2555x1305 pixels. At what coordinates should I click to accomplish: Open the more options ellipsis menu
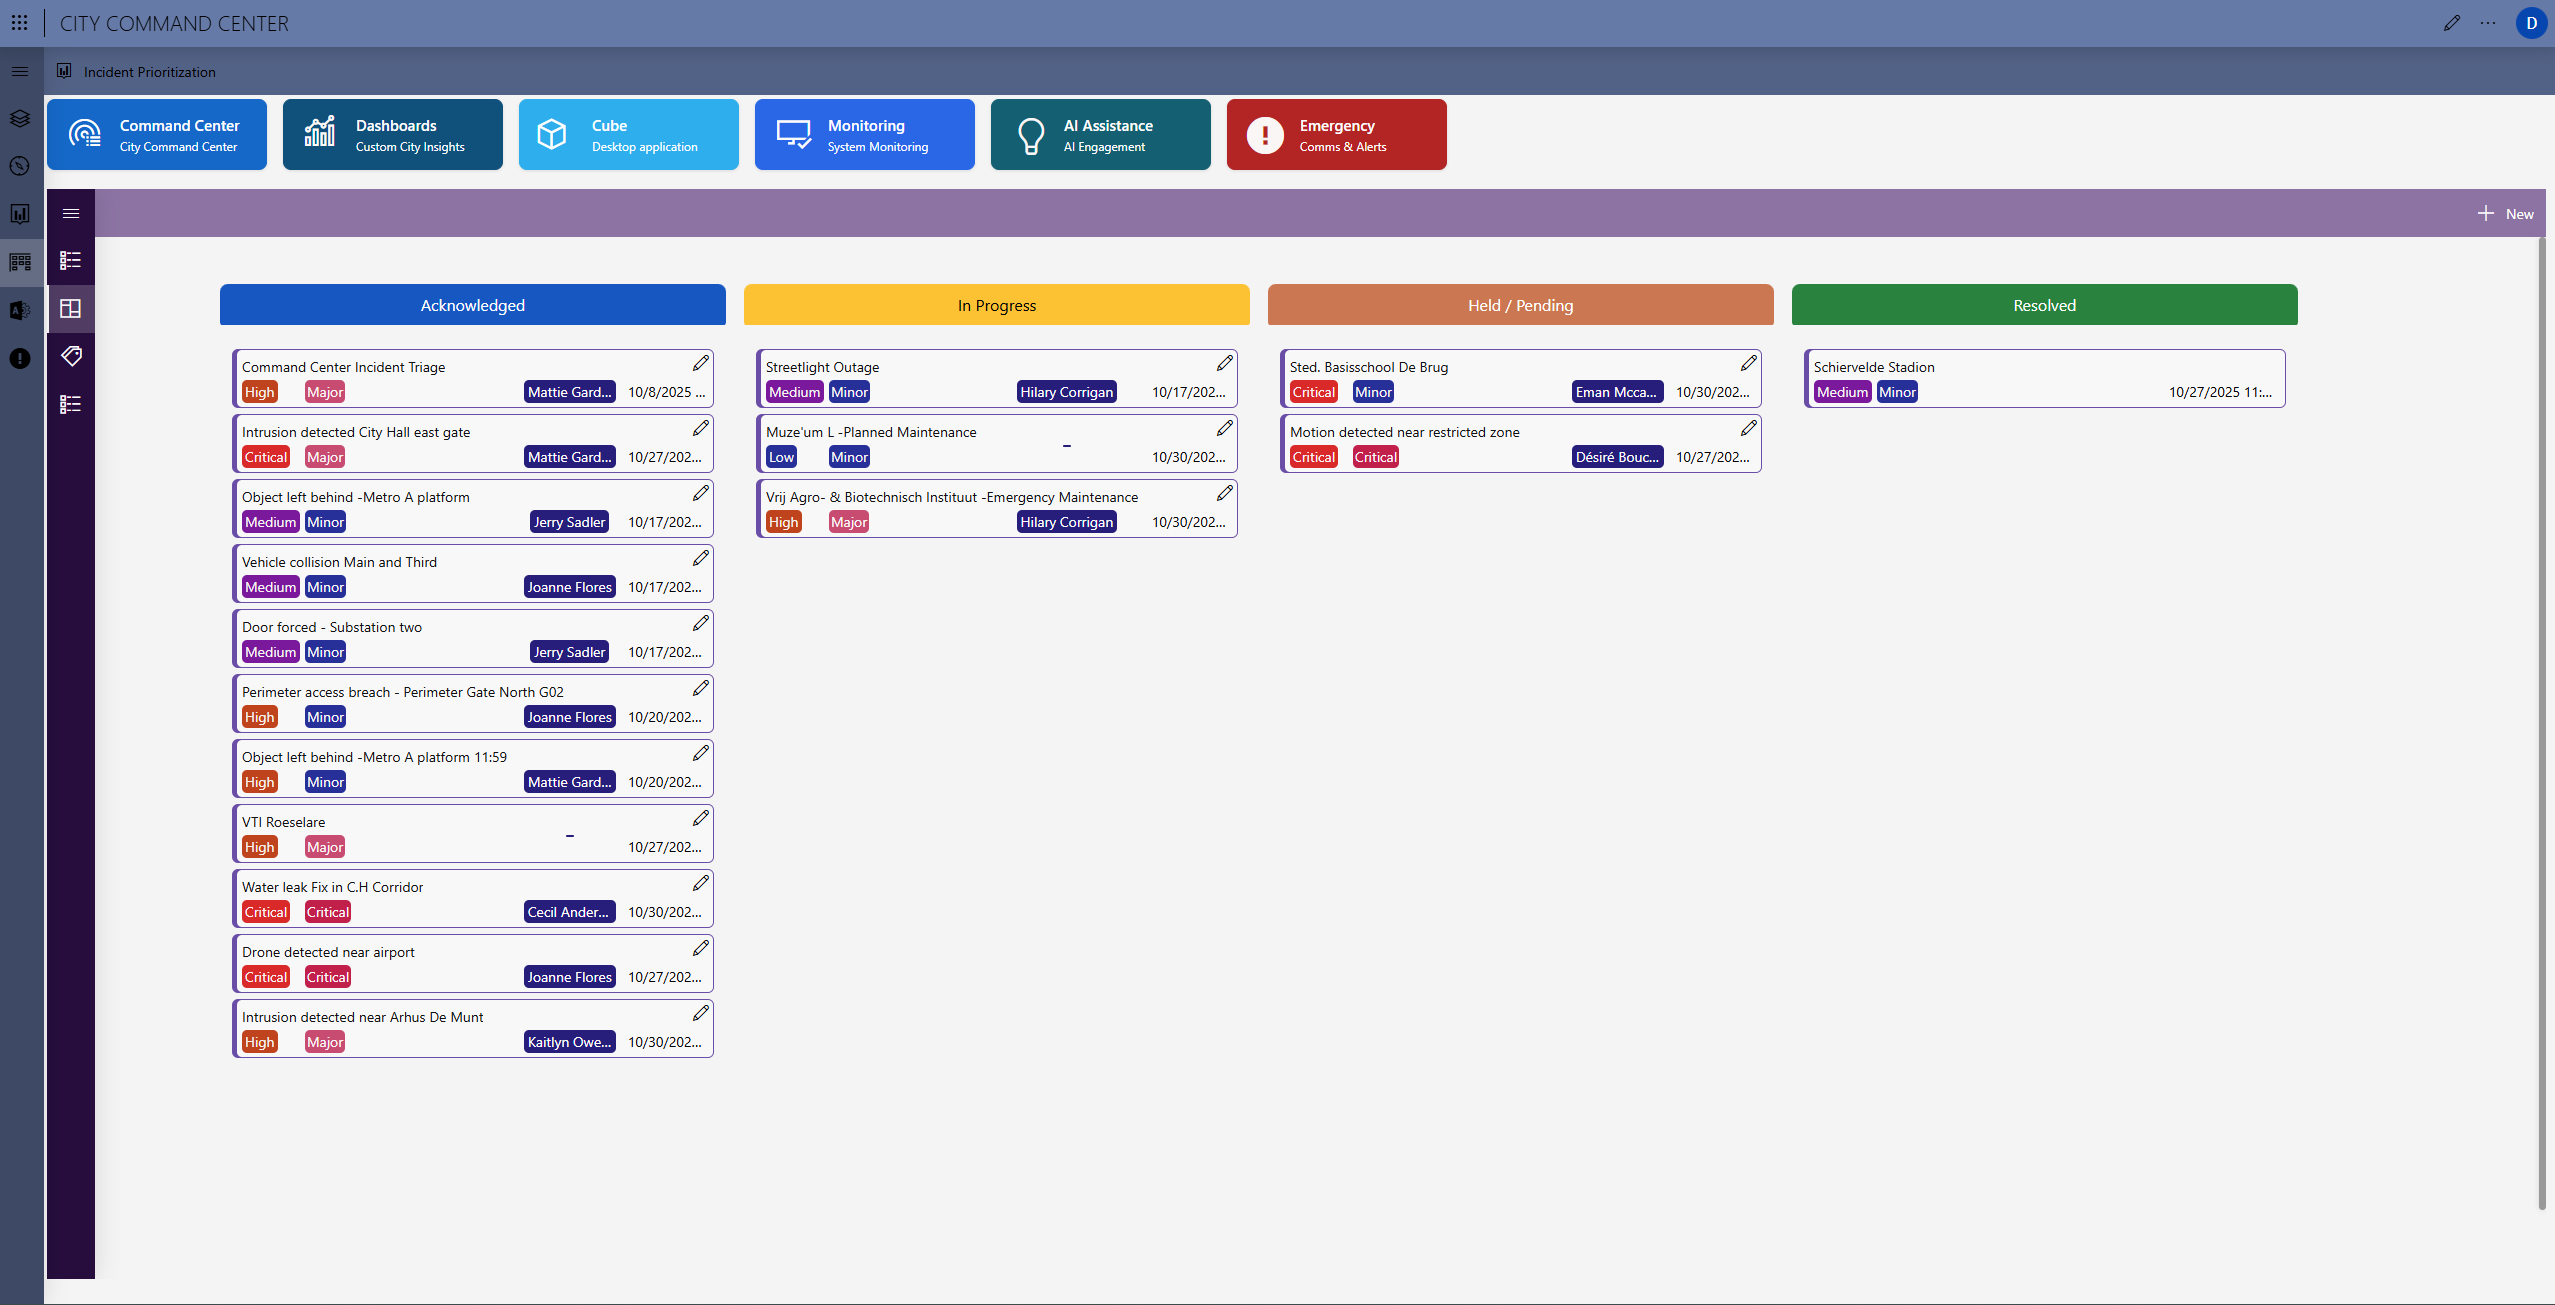(2487, 23)
